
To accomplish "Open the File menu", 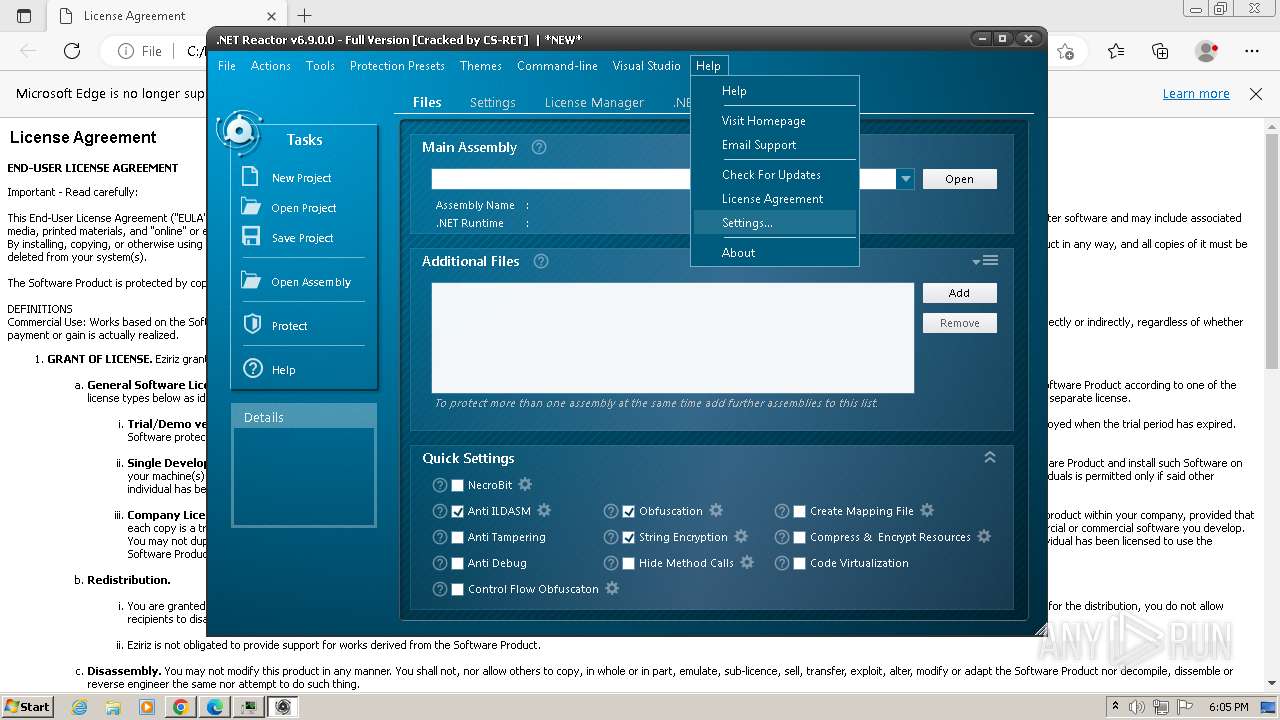I will tap(227, 65).
